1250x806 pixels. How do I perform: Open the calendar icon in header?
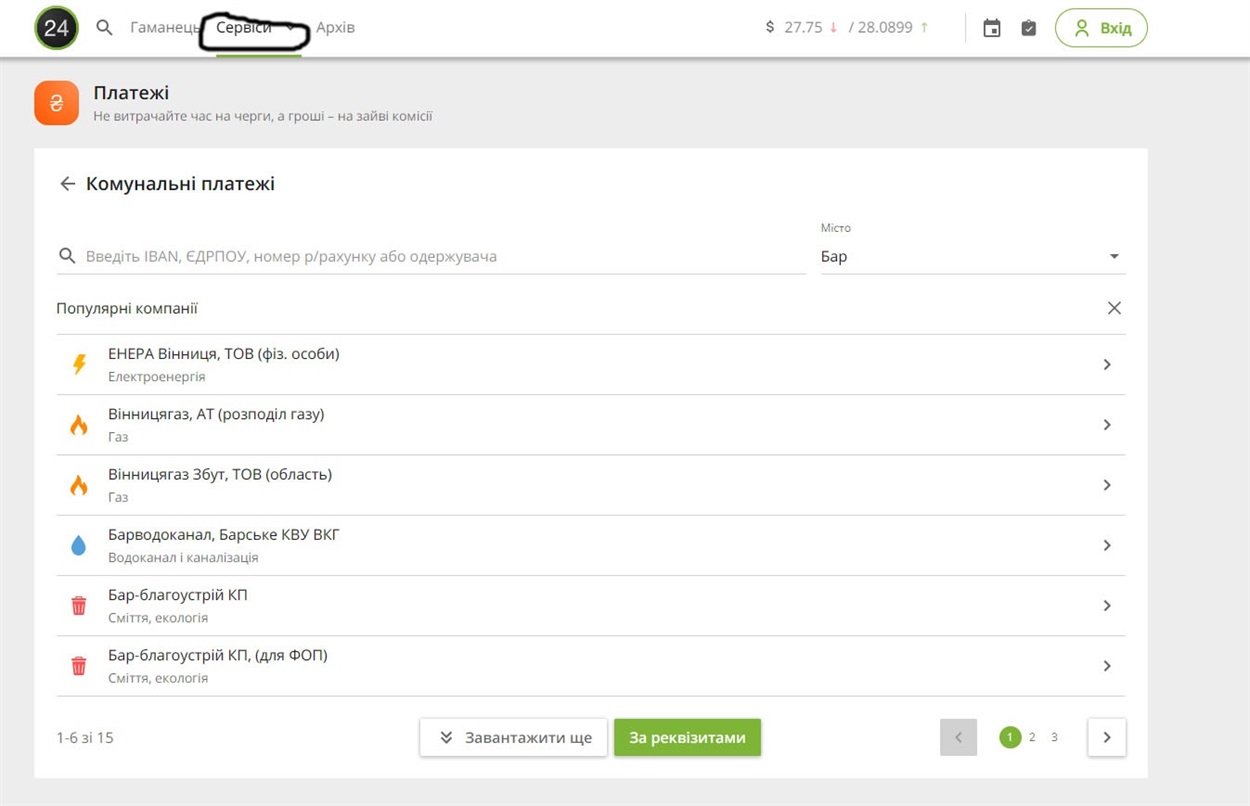[992, 28]
